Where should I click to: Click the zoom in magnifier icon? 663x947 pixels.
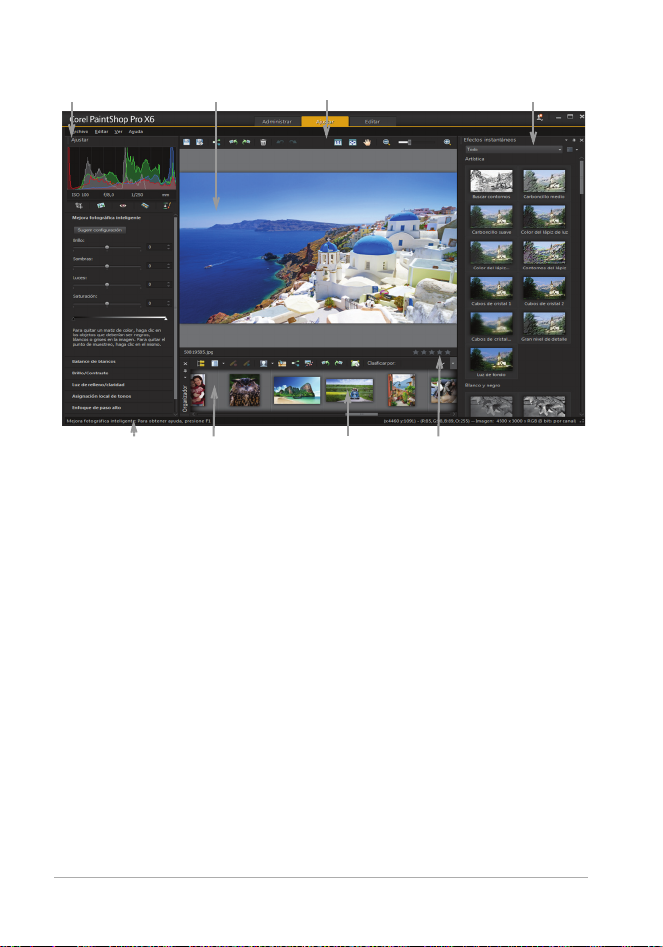[447, 143]
